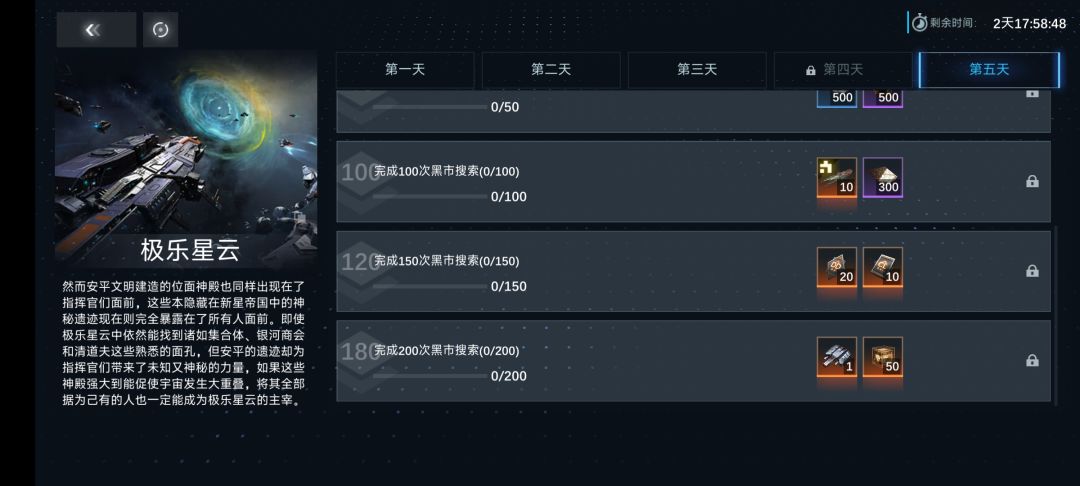Tap the missile reward icon showing 10
This screenshot has width=1080, height=486.
click(837, 177)
